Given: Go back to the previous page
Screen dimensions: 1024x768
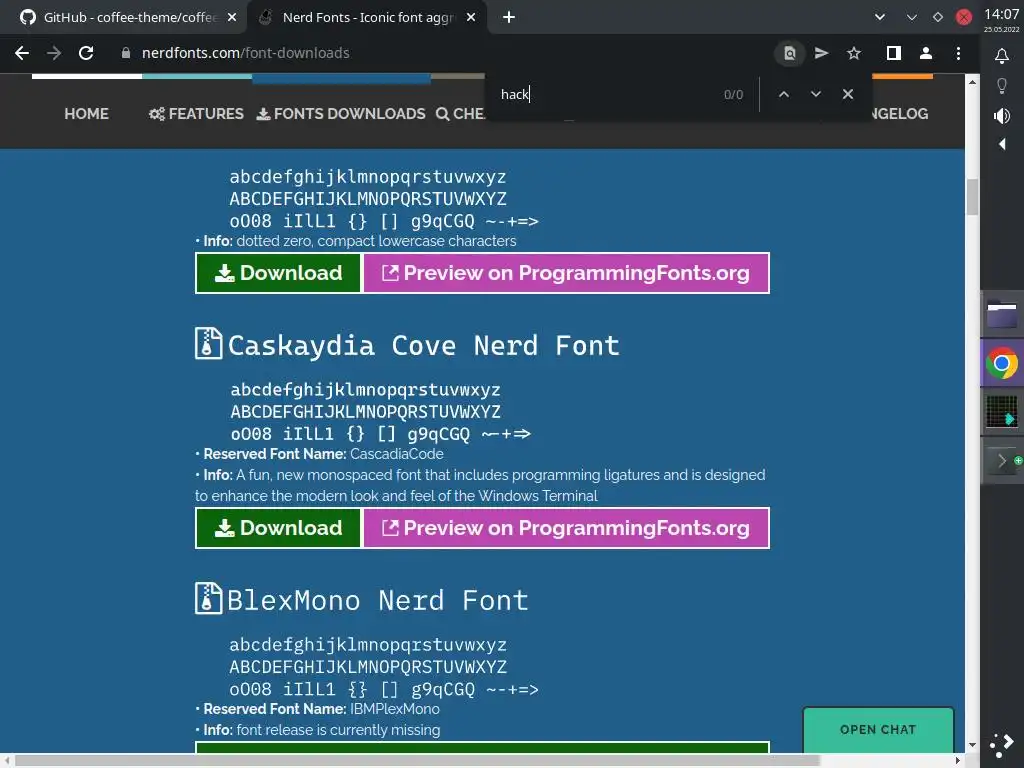Looking at the screenshot, I should click(22, 53).
